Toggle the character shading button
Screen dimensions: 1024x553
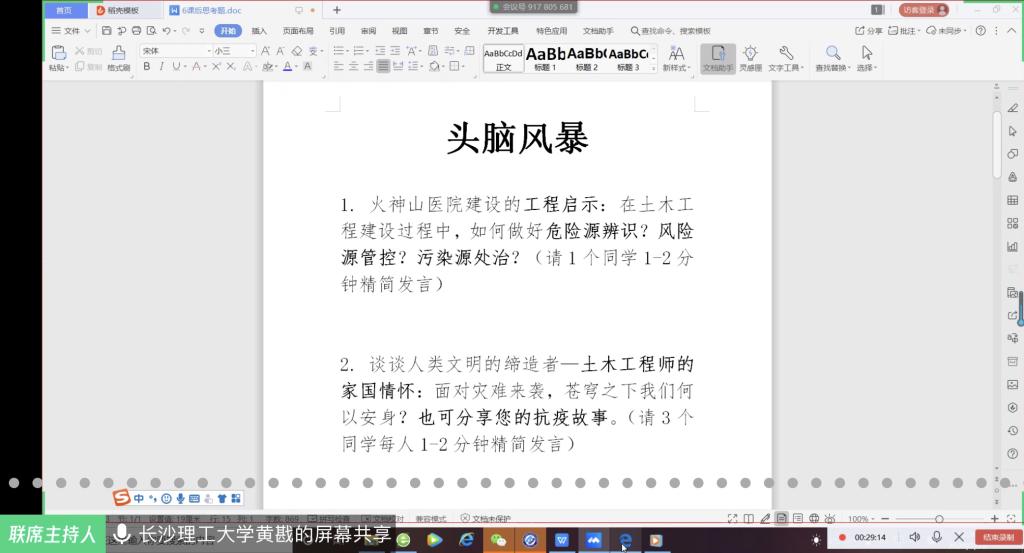[x=309, y=66]
